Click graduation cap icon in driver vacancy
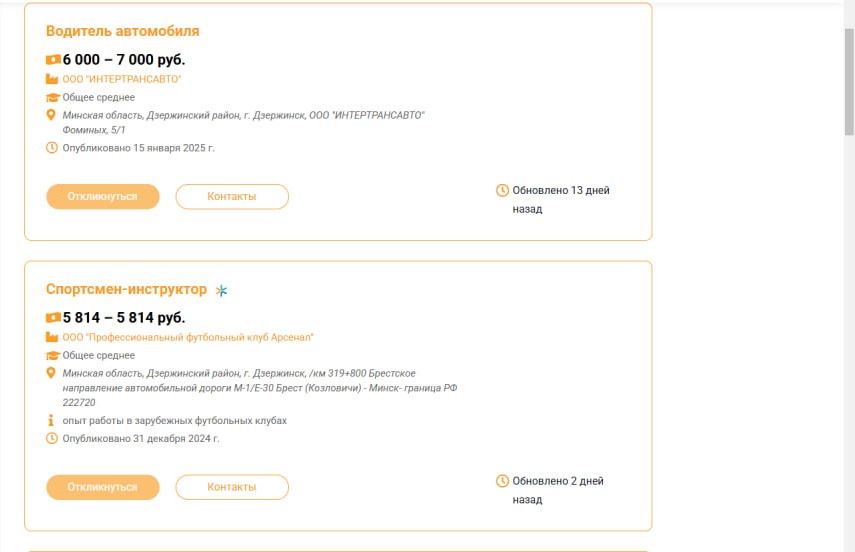The width and height of the screenshot is (855, 552). [x=52, y=97]
